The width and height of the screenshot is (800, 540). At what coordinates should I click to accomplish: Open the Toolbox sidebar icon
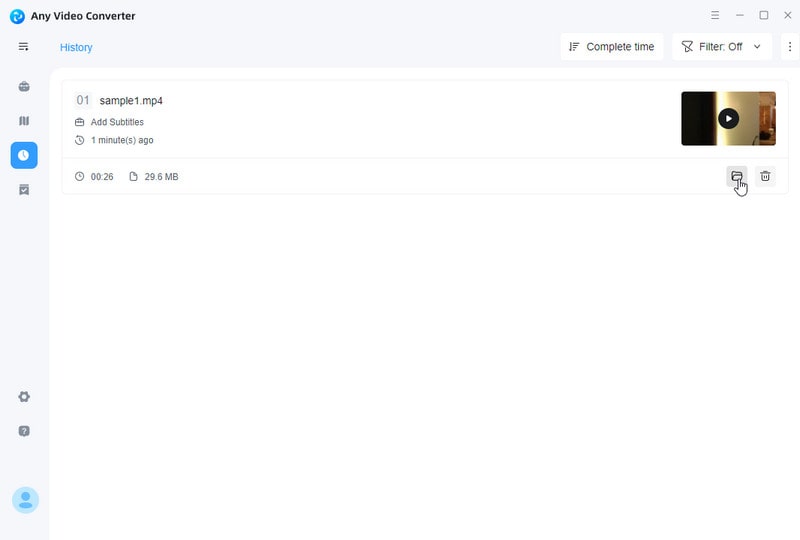click(24, 86)
